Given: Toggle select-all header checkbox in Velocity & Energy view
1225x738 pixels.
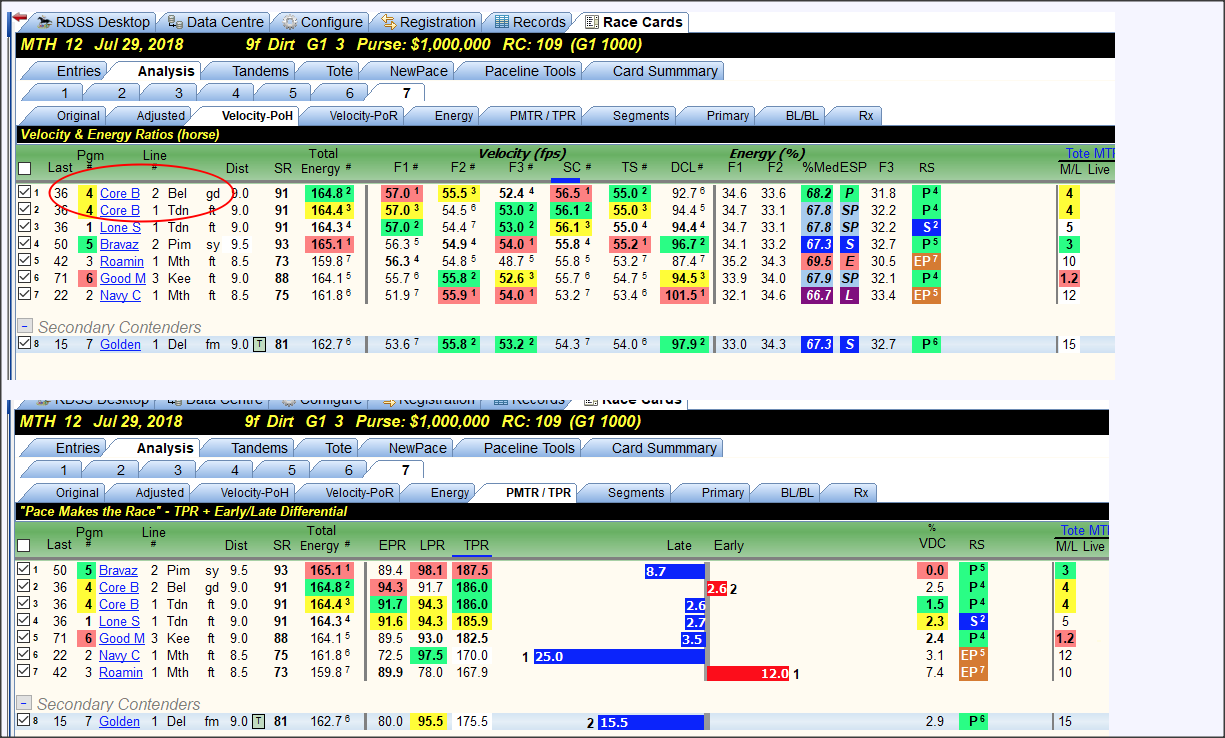Looking at the screenshot, I should [x=25, y=168].
